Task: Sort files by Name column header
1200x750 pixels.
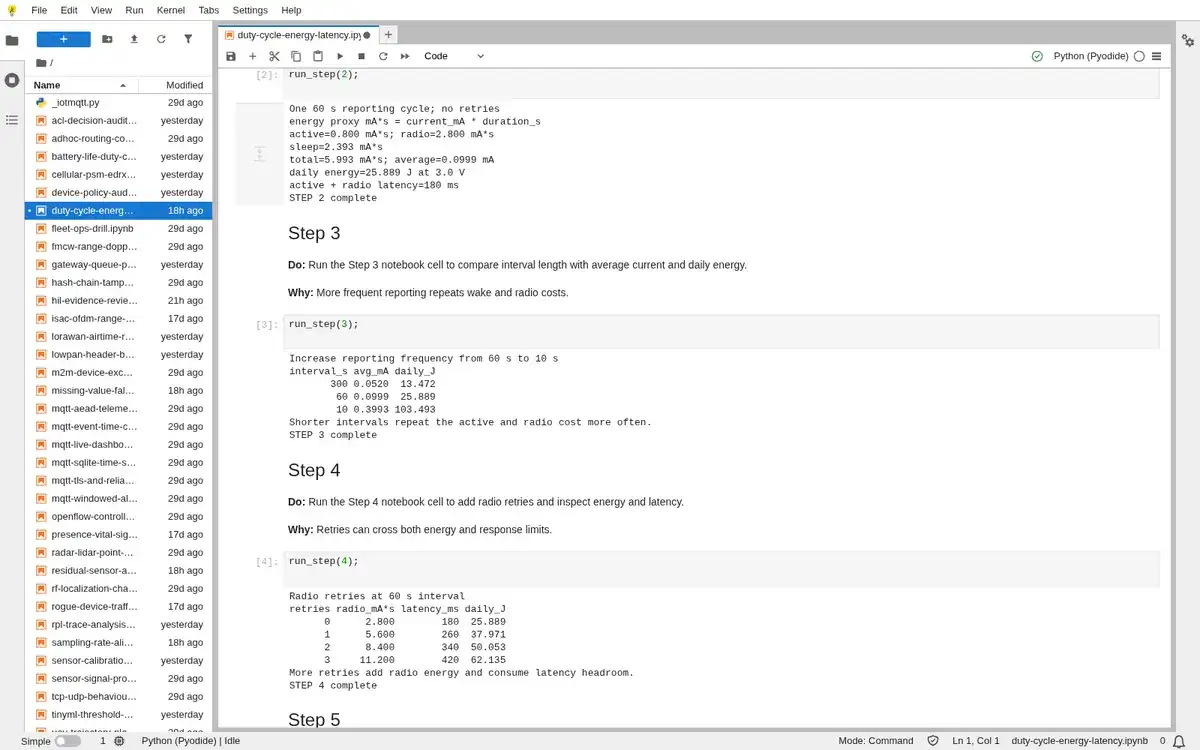Action: pyautogui.click(x=80, y=85)
